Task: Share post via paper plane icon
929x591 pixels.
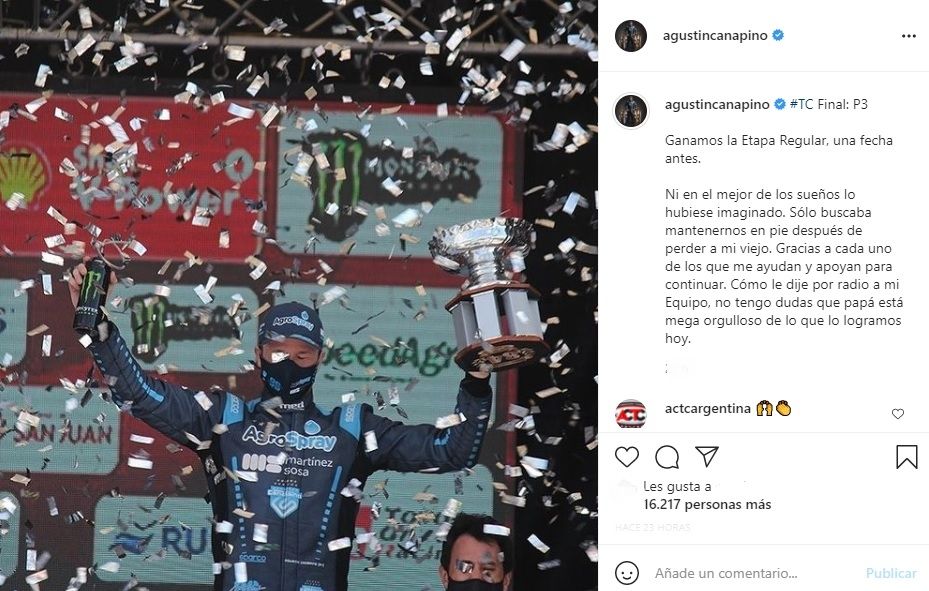Action: 707,456
